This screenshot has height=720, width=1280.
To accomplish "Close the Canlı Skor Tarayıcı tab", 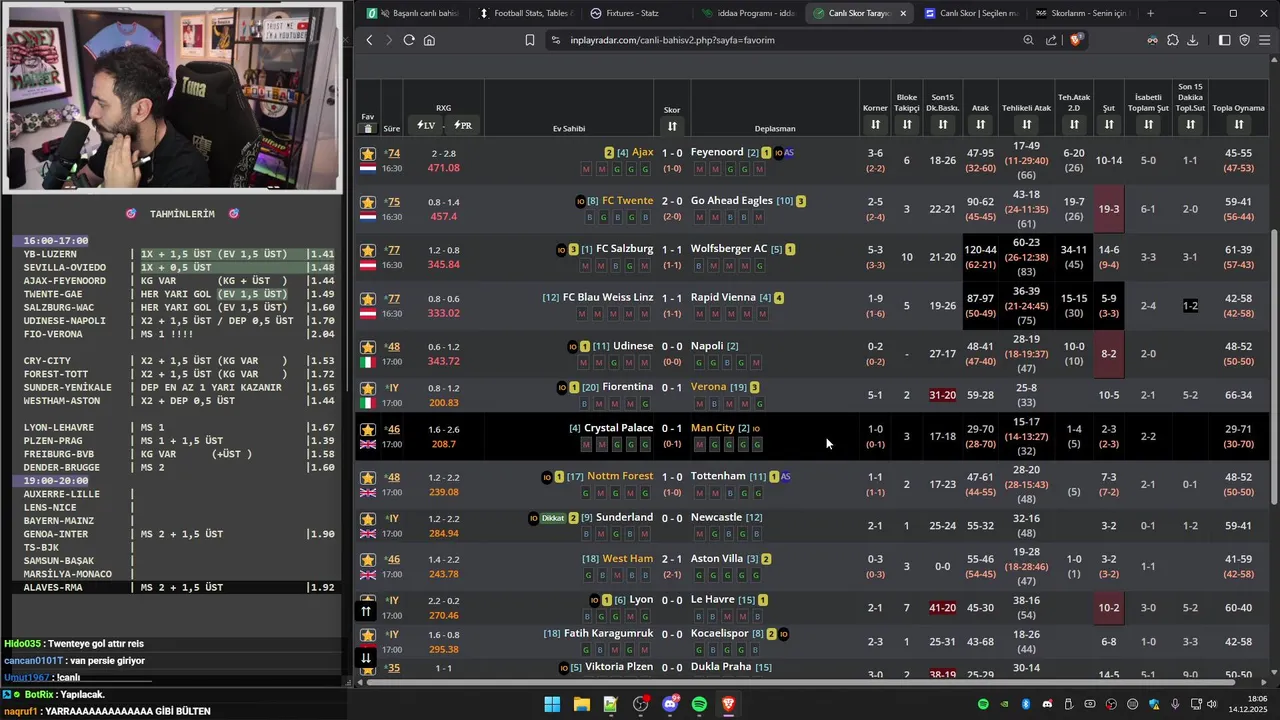I will click(x=903, y=13).
